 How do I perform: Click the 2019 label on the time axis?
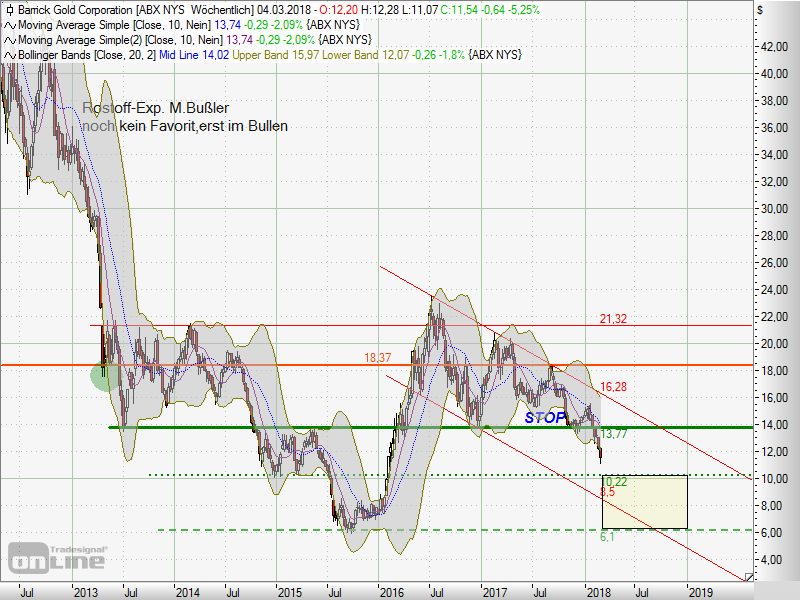pyautogui.click(x=701, y=592)
